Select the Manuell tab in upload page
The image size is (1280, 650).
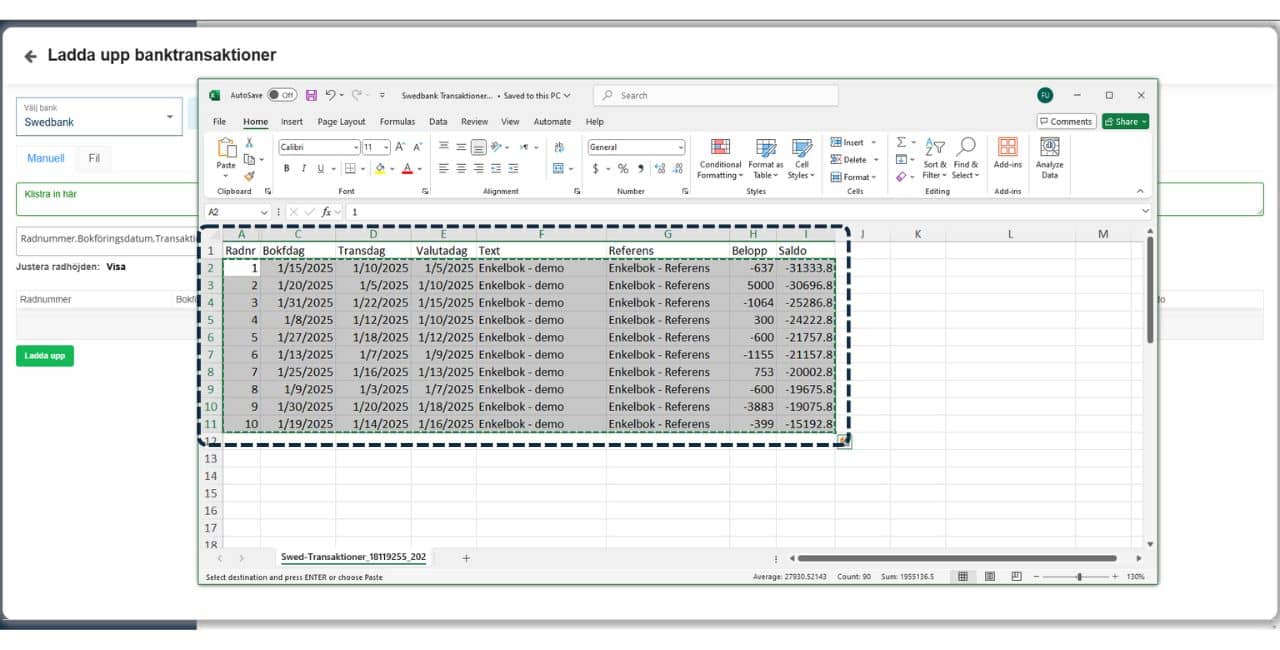(45, 158)
